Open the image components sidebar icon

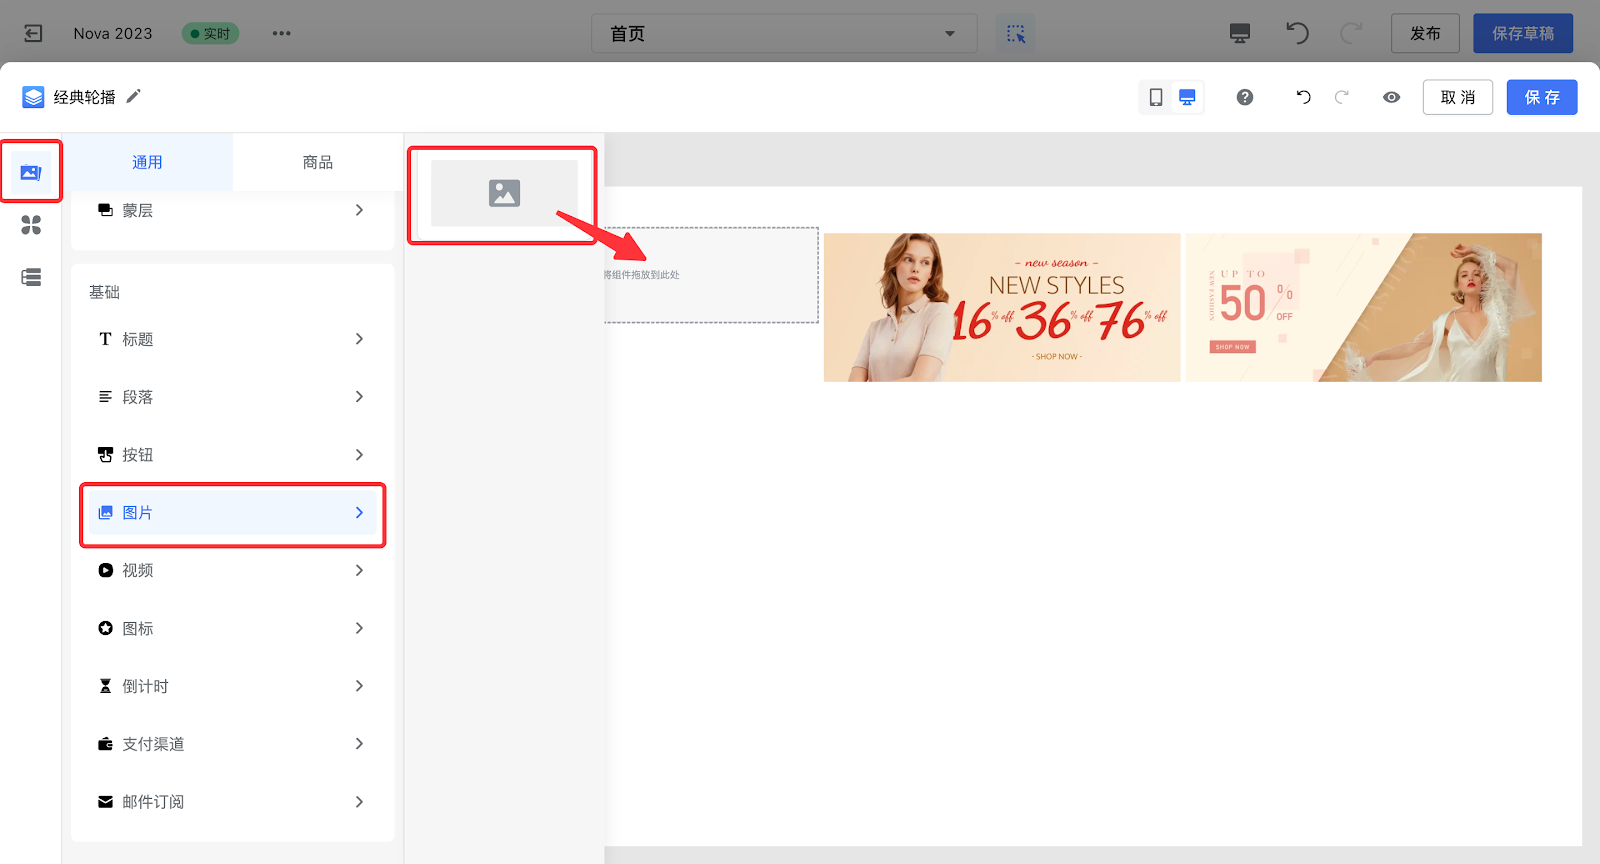(31, 172)
